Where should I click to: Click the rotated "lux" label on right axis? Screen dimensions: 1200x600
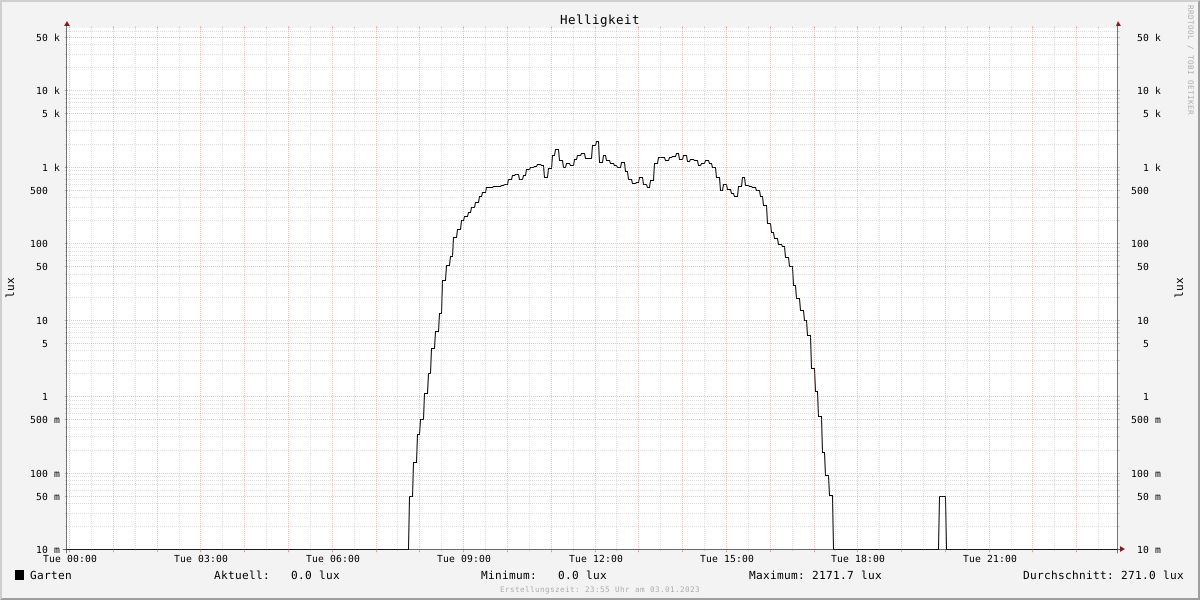tap(1179, 287)
